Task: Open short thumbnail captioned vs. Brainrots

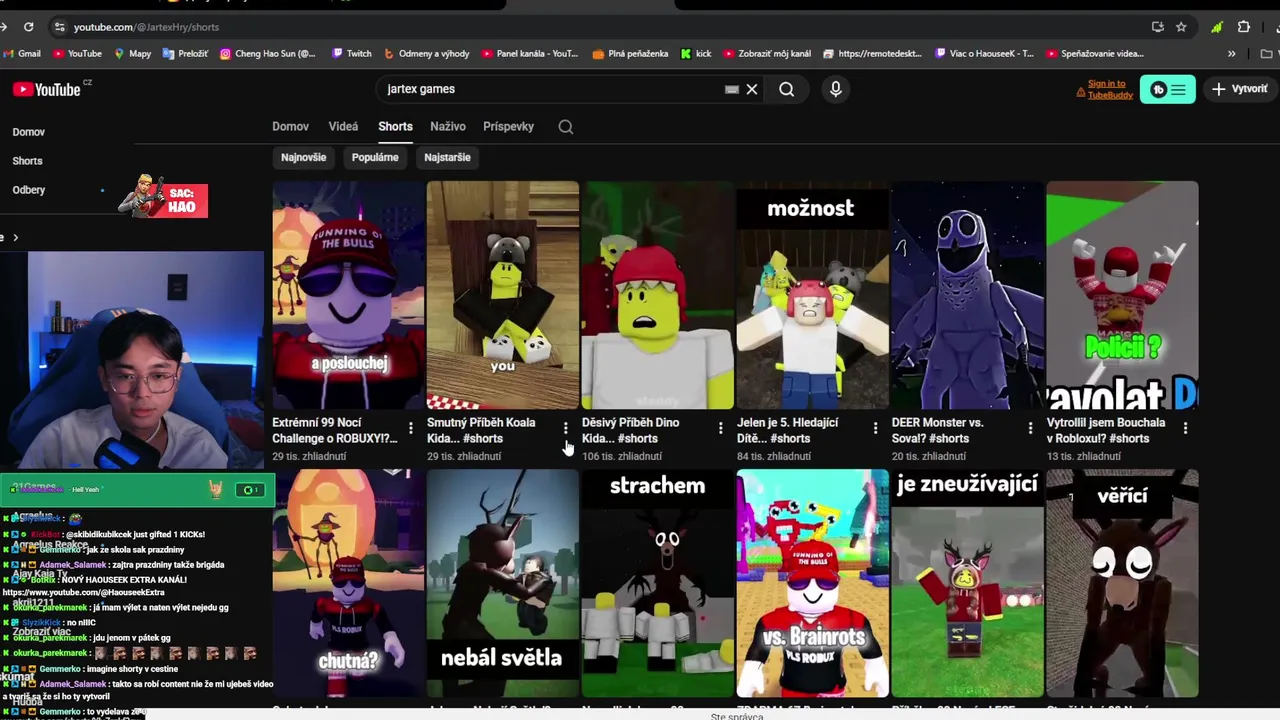Action: point(813,583)
